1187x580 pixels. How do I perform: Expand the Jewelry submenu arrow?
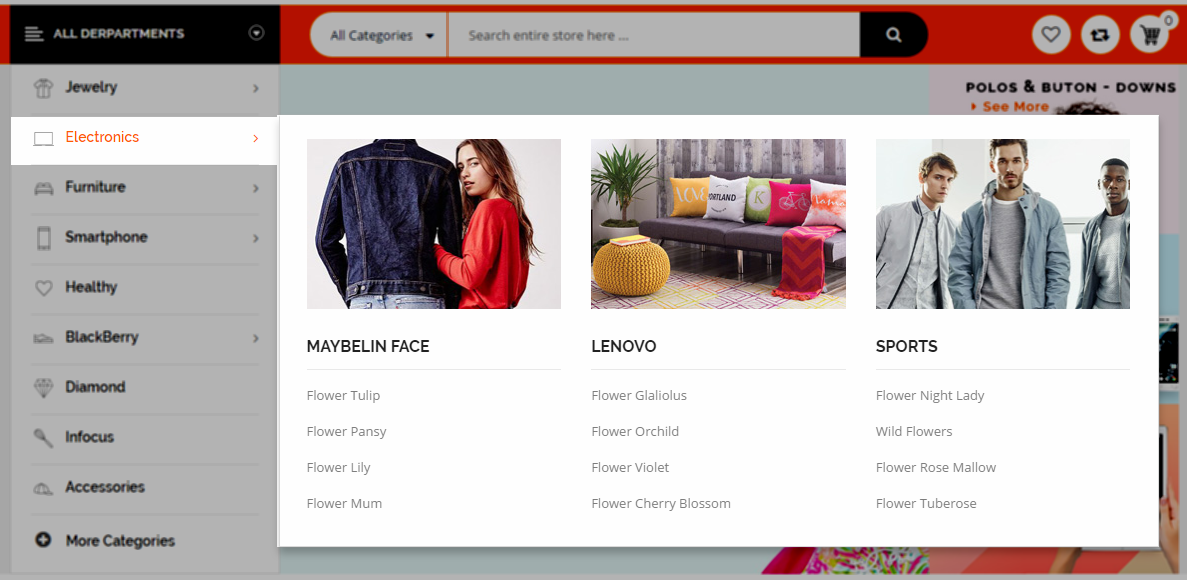[256, 89]
